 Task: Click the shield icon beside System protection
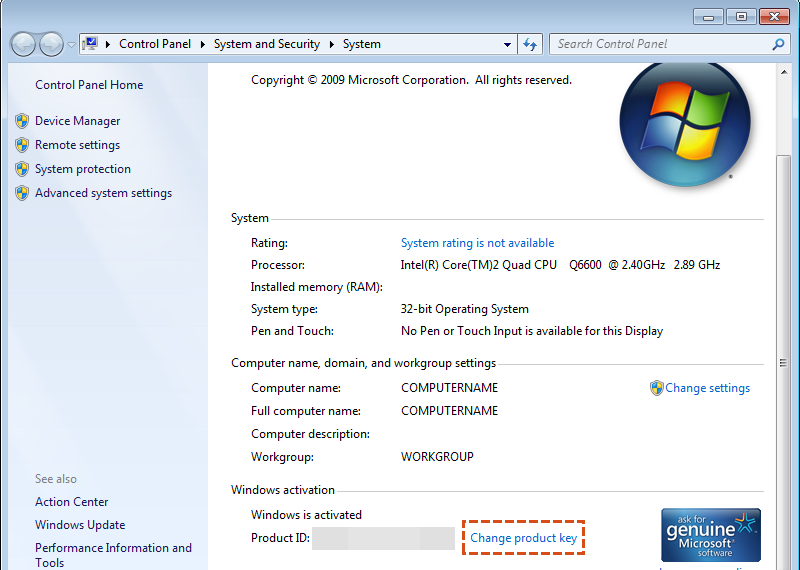click(x=22, y=169)
